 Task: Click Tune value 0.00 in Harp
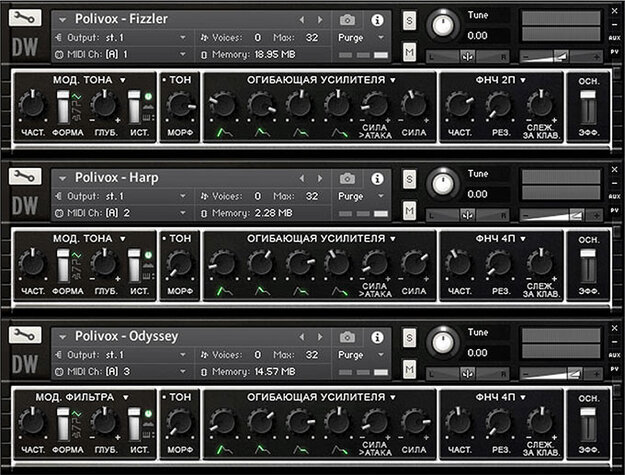(478, 194)
